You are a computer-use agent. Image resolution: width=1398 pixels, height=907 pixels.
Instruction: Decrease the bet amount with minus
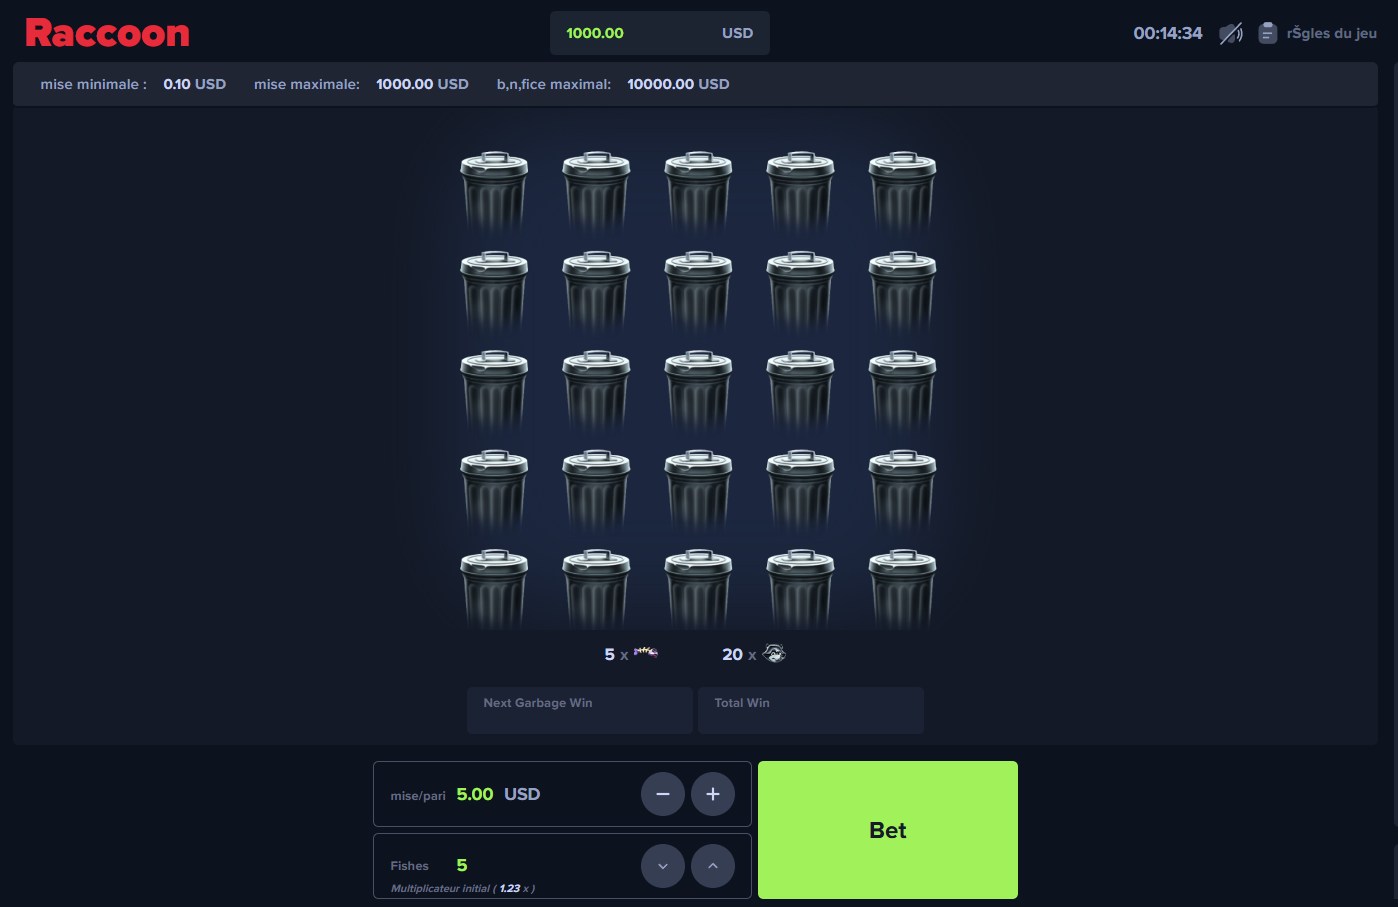(662, 794)
